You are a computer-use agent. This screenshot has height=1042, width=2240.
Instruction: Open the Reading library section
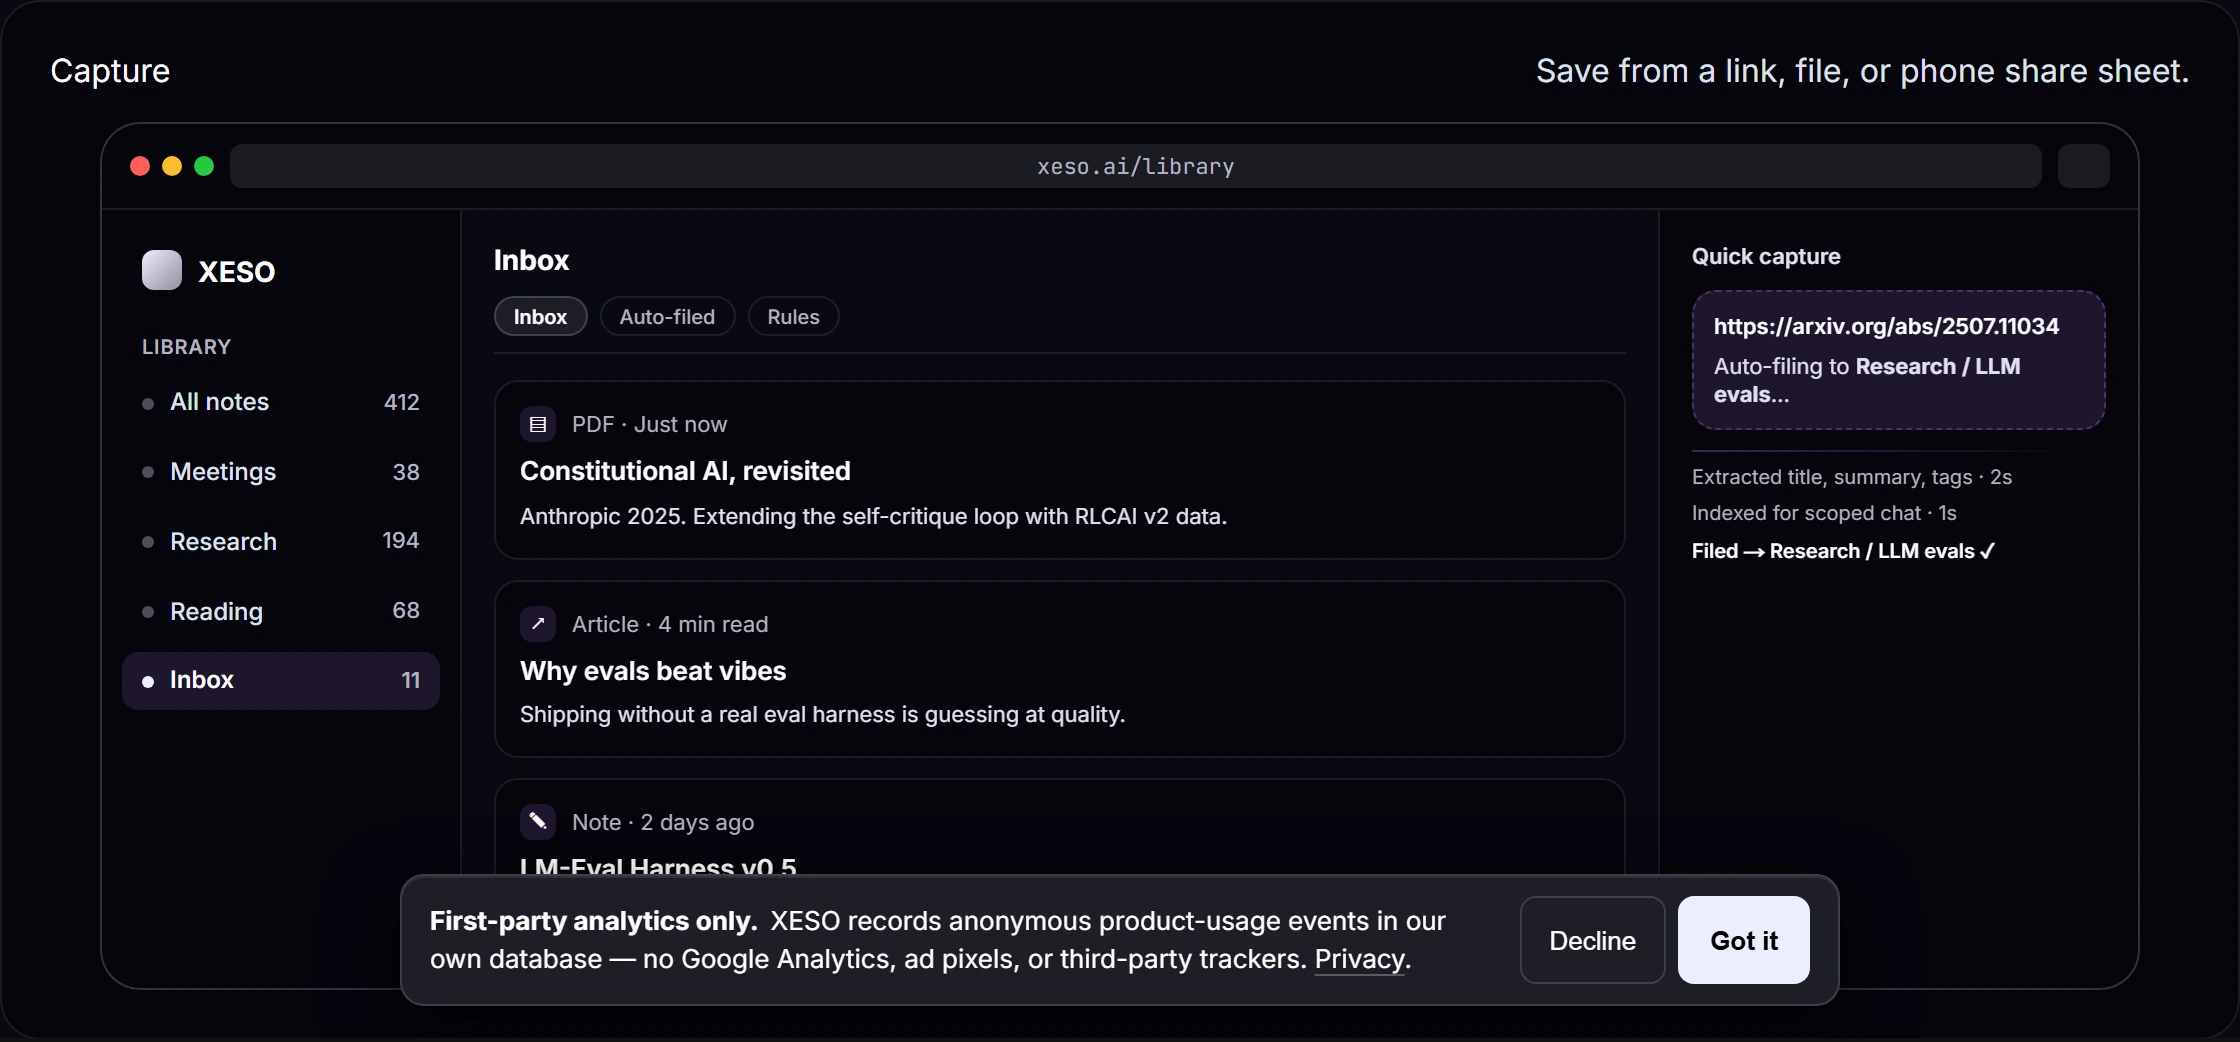[x=281, y=611]
